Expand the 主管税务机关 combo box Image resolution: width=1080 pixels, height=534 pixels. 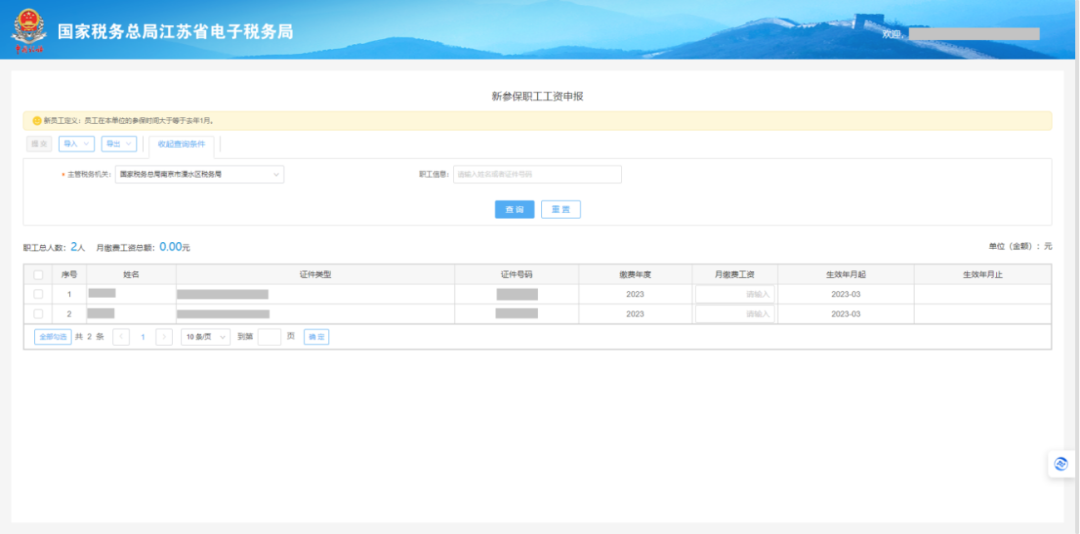pyautogui.click(x=200, y=174)
